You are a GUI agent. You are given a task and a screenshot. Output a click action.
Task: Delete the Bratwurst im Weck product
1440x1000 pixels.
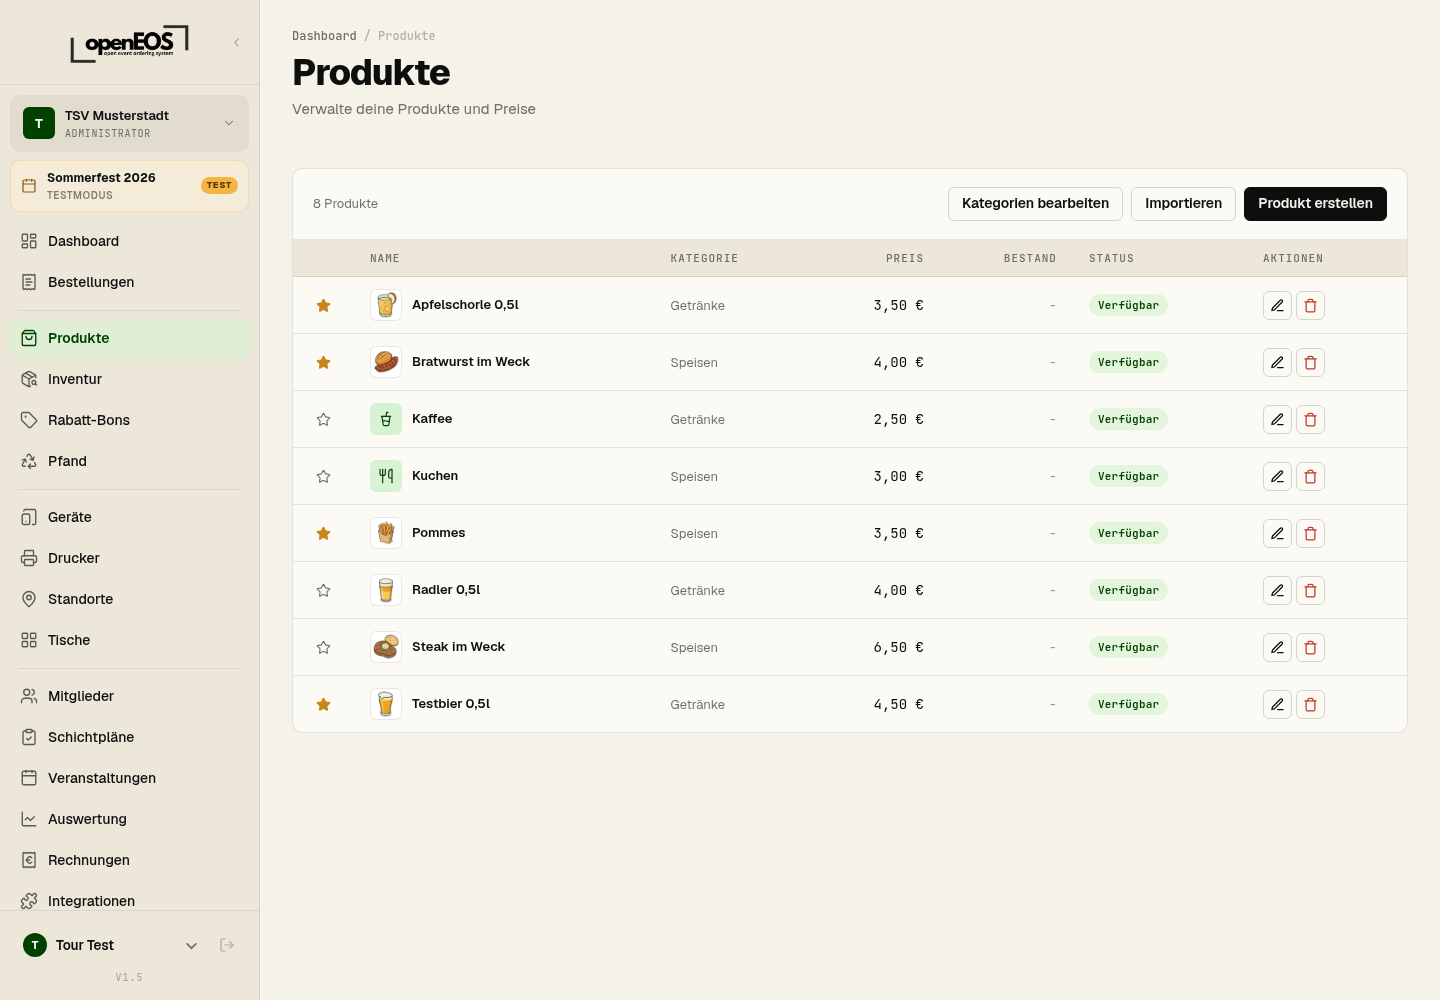tap(1310, 362)
